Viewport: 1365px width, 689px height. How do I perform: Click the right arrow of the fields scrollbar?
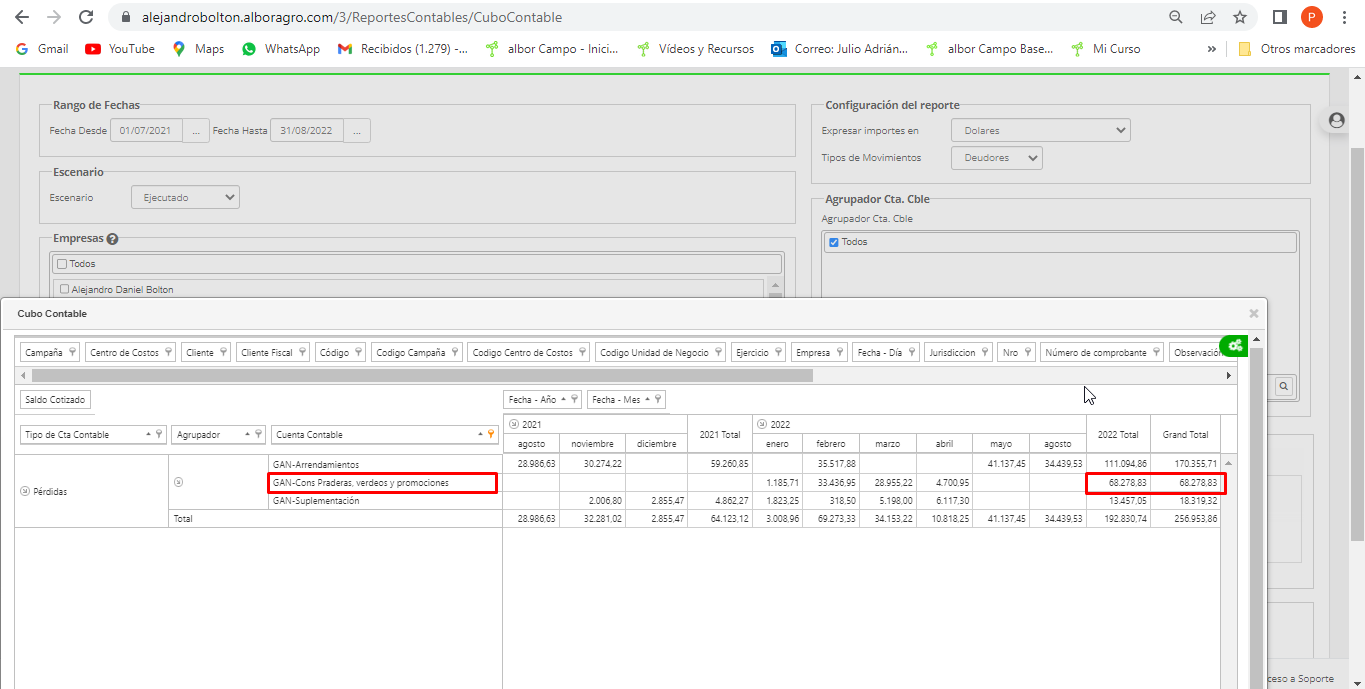click(x=1229, y=376)
